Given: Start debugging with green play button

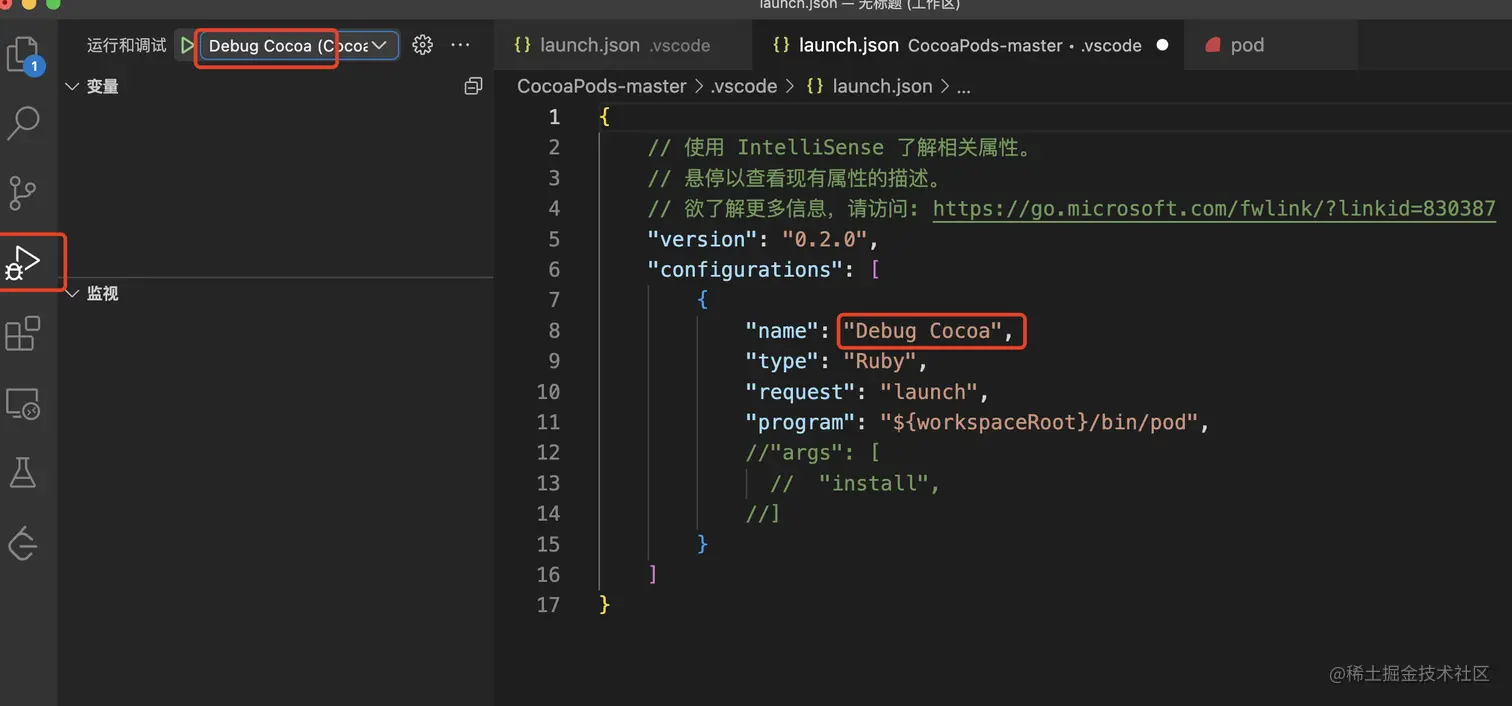Looking at the screenshot, I should 187,45.
